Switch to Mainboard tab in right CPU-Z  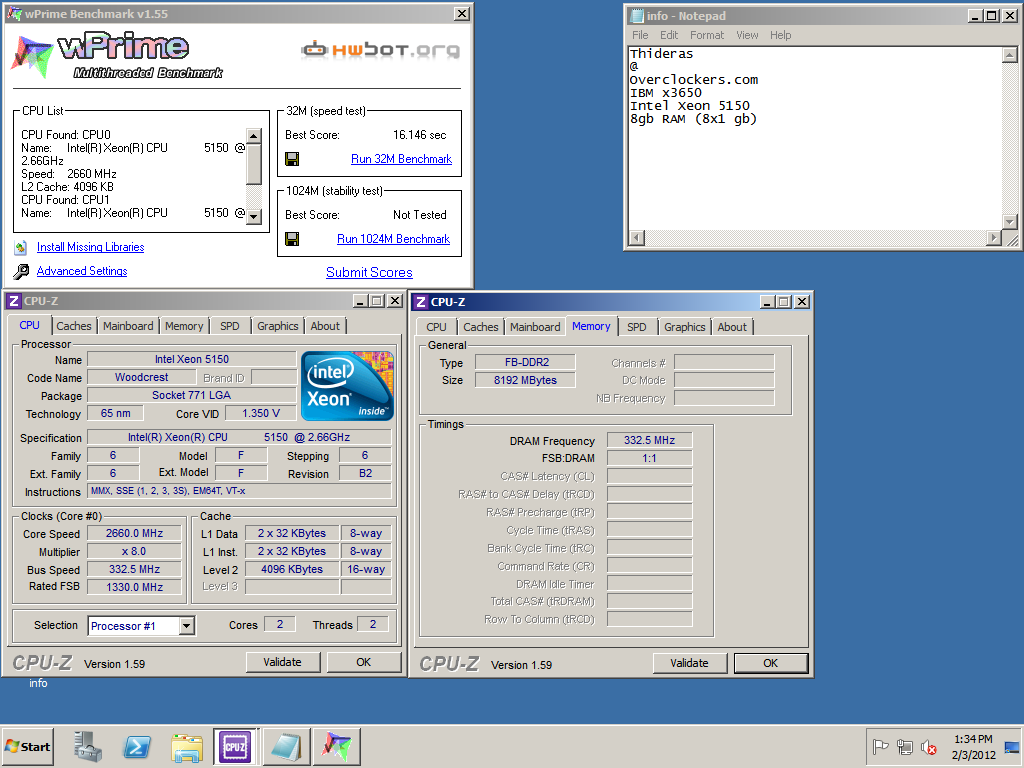point(535,327)
